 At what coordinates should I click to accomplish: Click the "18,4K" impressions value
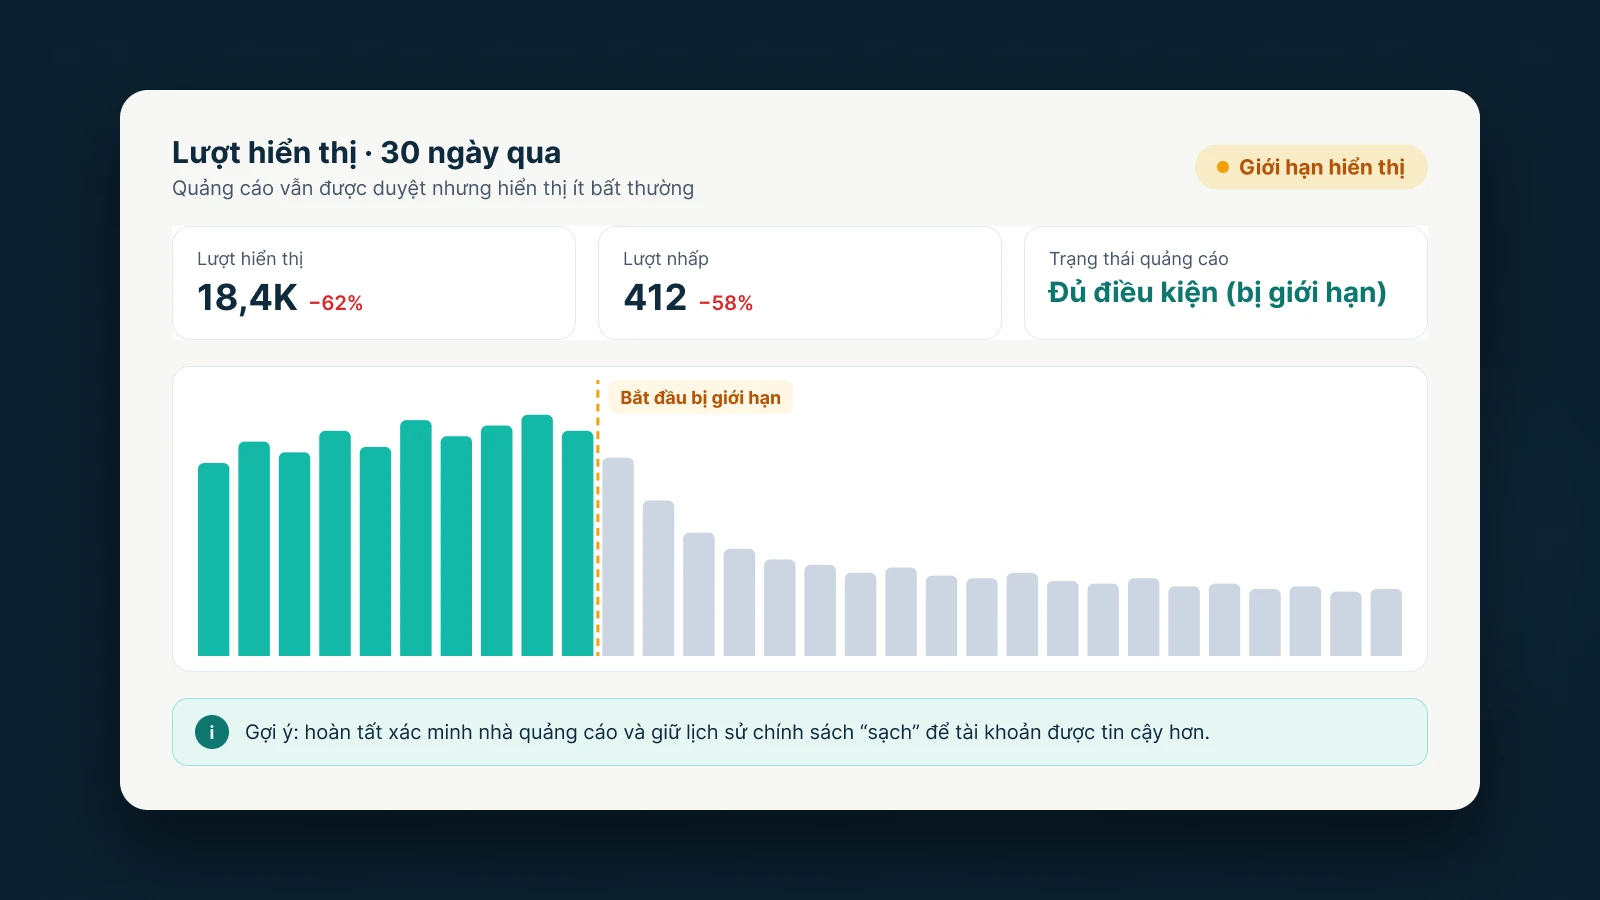pos(247,298)
